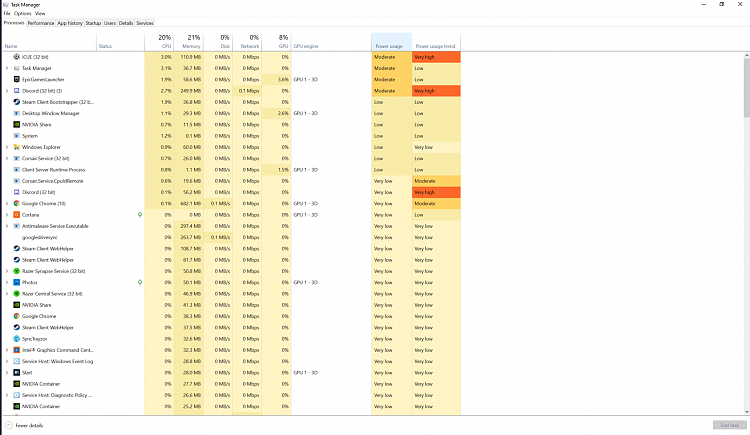Switch to the Services tab

[144, 23]
